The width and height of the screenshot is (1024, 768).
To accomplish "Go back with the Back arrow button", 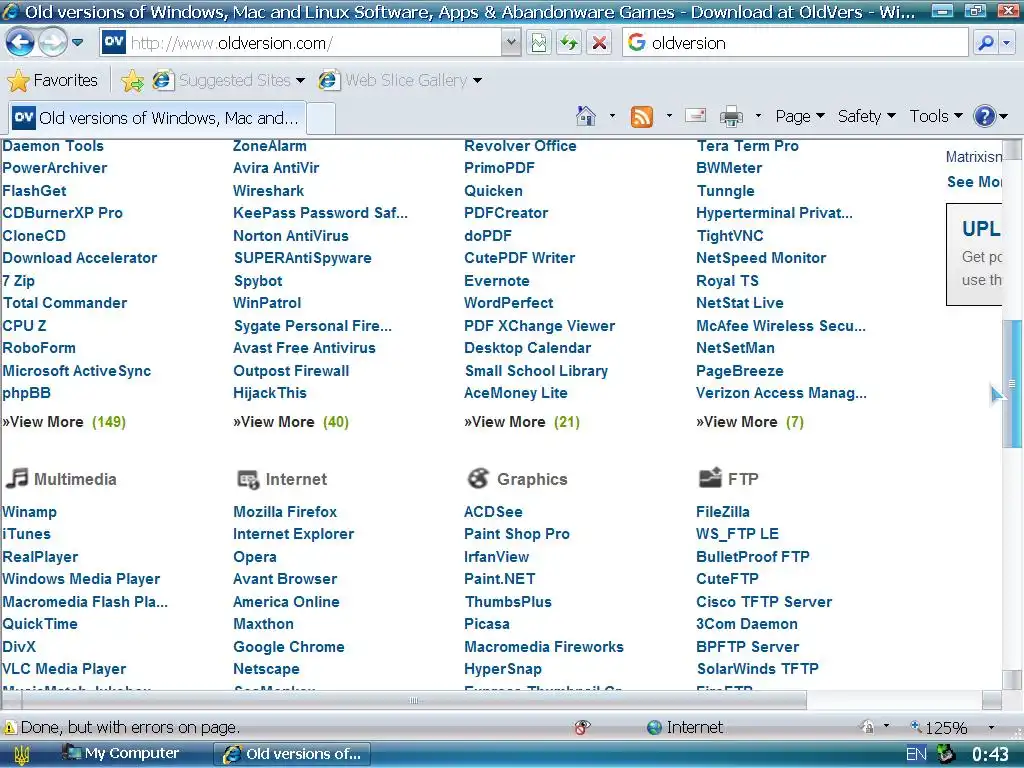I will click(20, 43).
